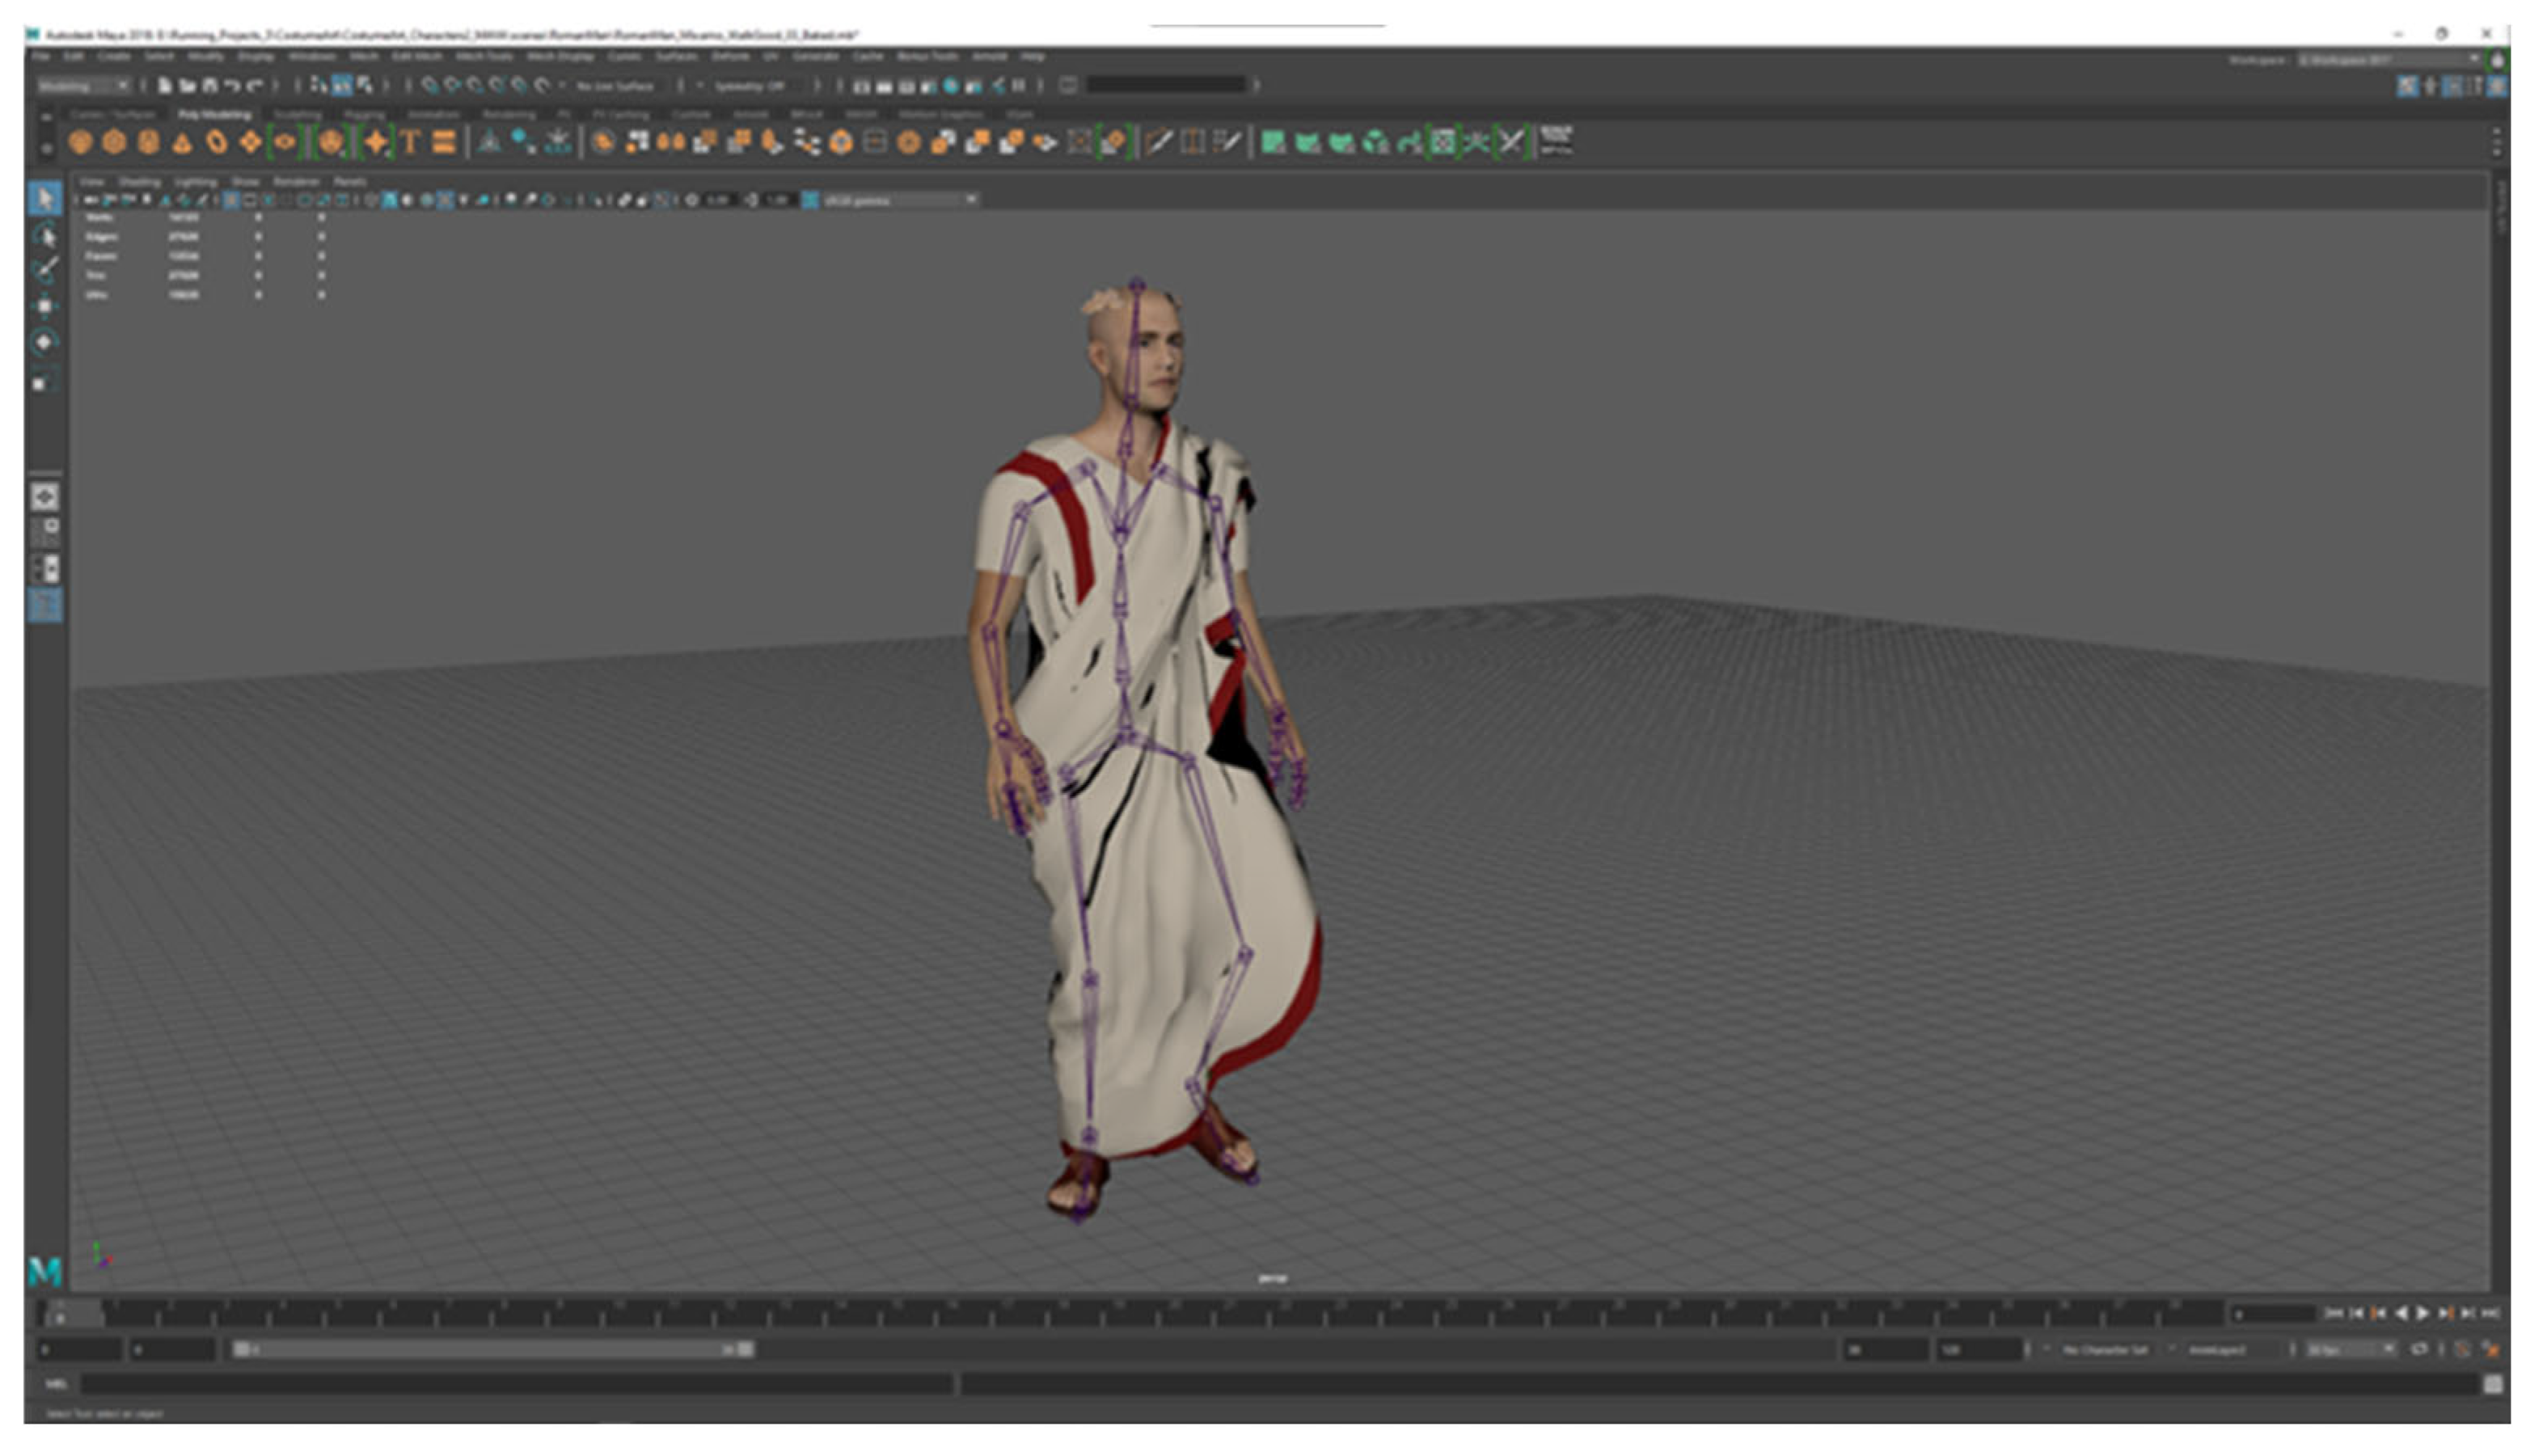Pick the Paint Selection tool in the toolbox
Image resolution: width=2526 pixels, height=1456 pixels.
click(44, 270)
